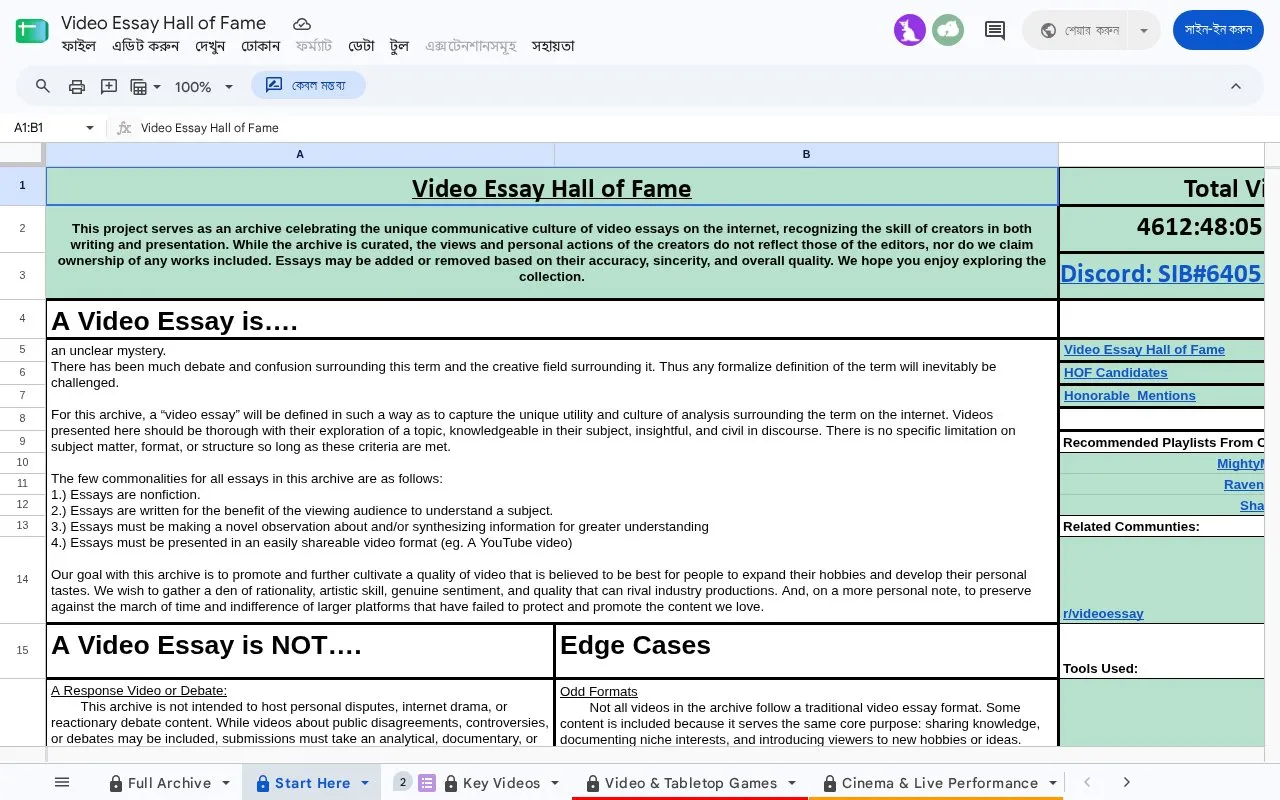Open the ডেটা menu
Screen dimensions: 1280x800
click(x=361, y=46)
